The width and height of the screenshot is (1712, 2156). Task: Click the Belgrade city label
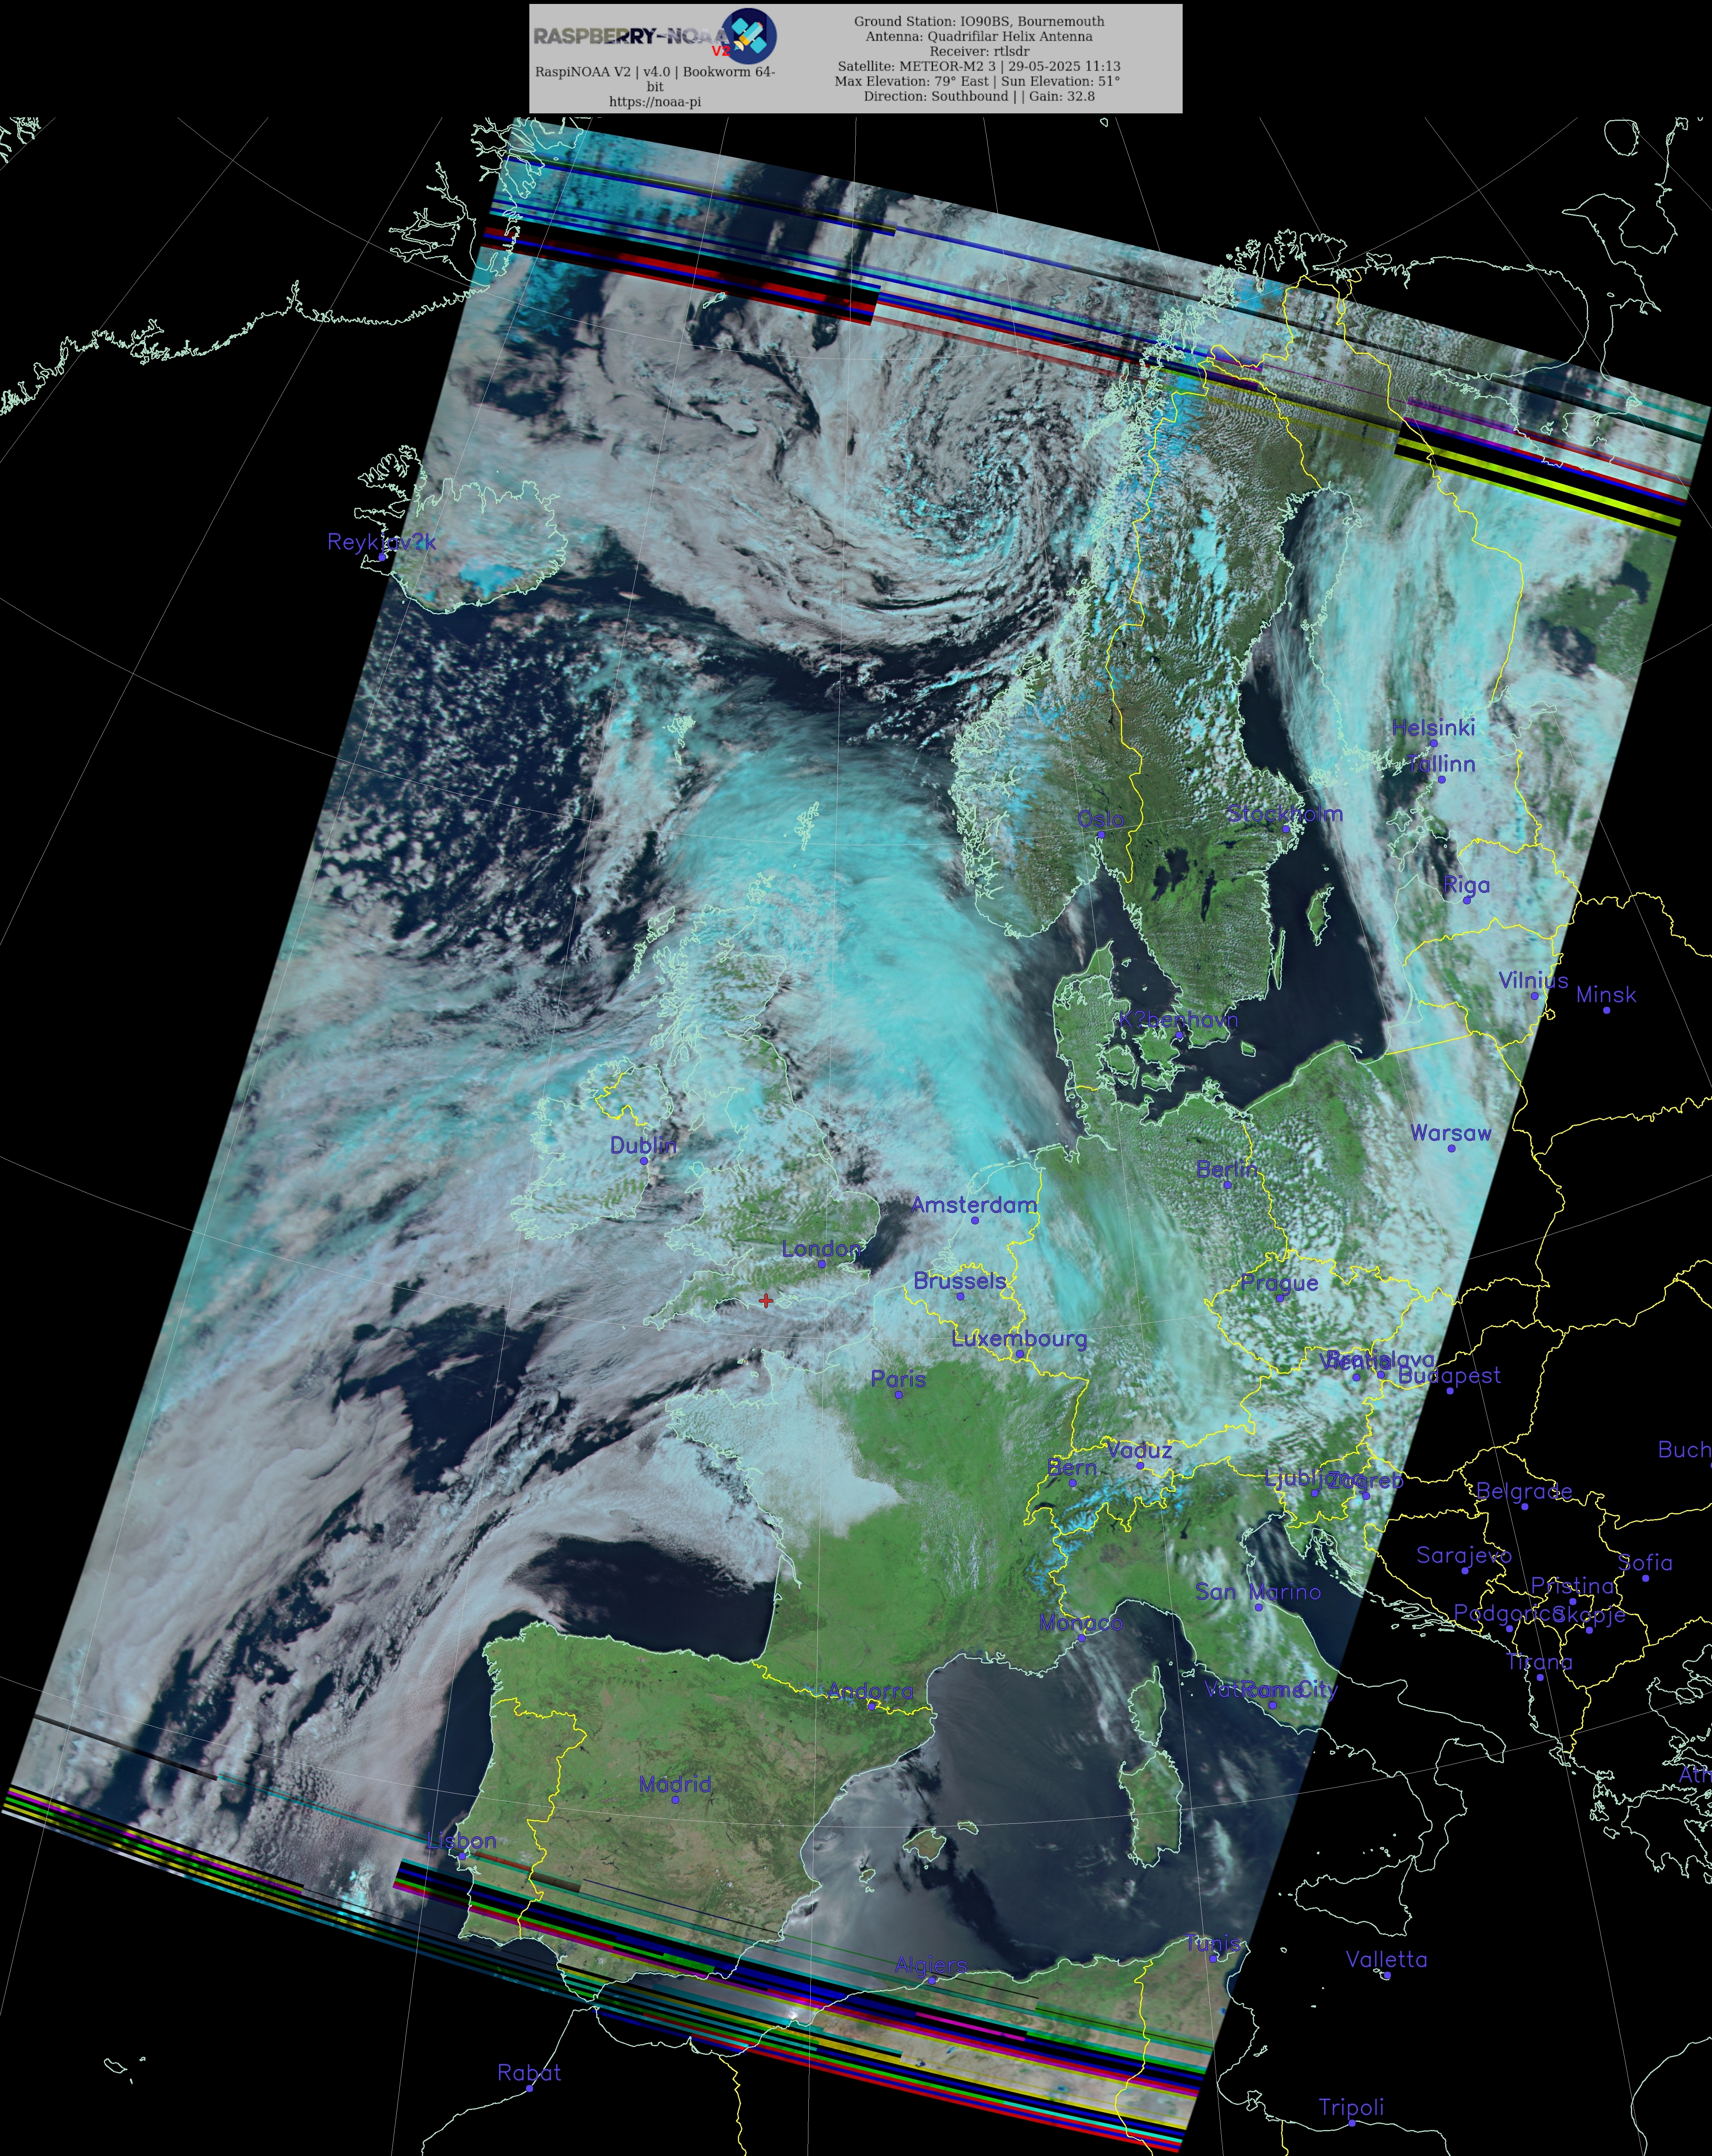[x=1524, y=1491]
